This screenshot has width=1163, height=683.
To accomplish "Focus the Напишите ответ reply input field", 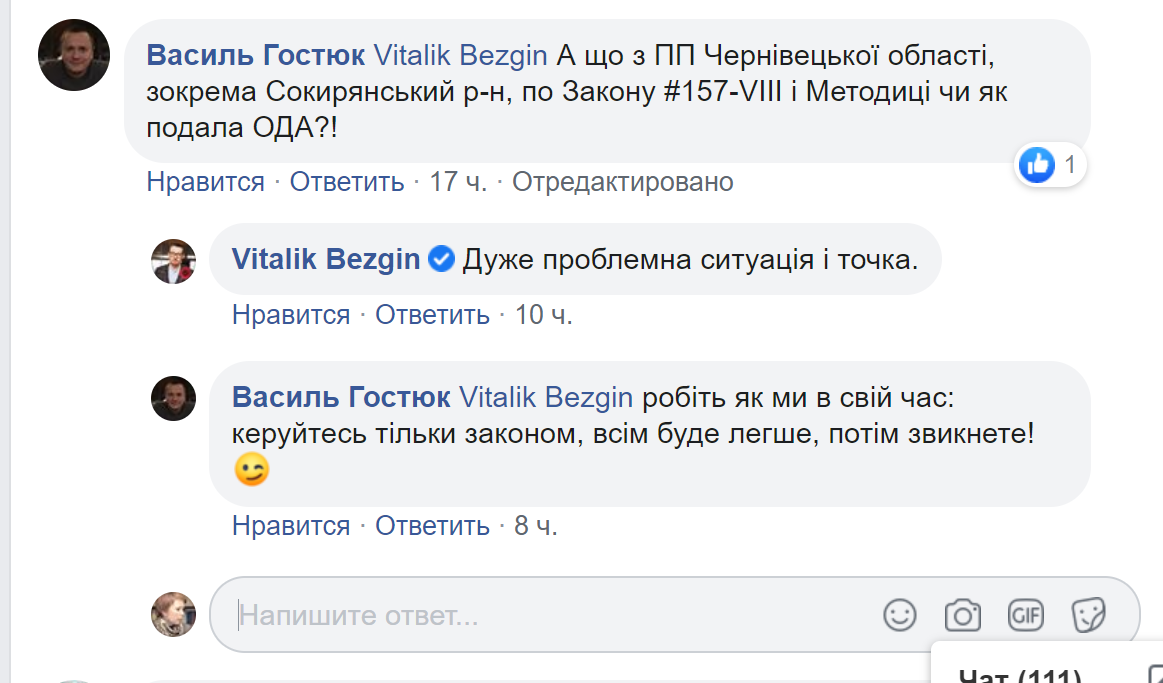I will [550, 615].
